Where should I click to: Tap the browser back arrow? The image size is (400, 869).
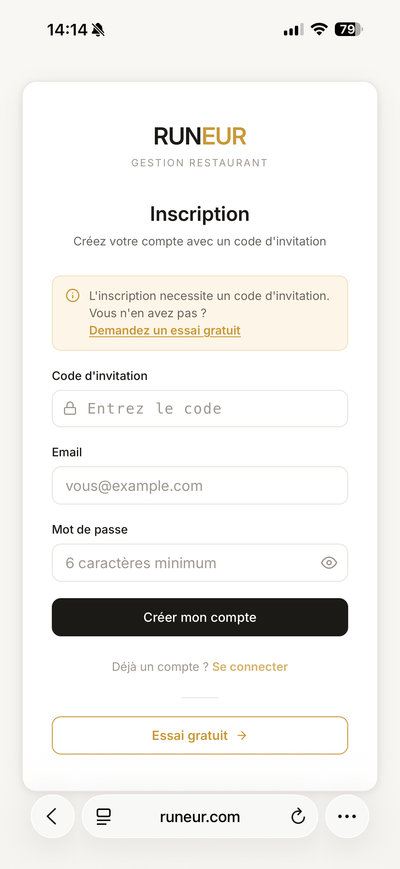pyautogui.click(x=52, y=816)
